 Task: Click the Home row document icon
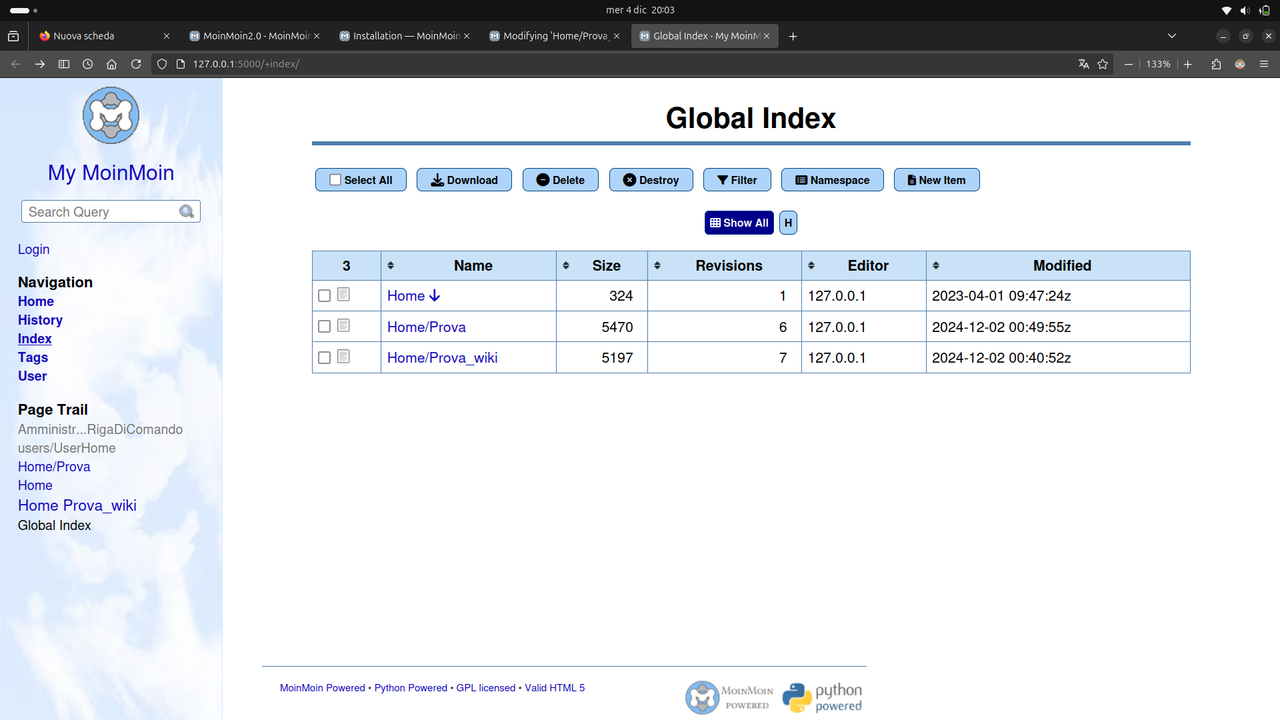pyautogui.click(x=344, y=295)
